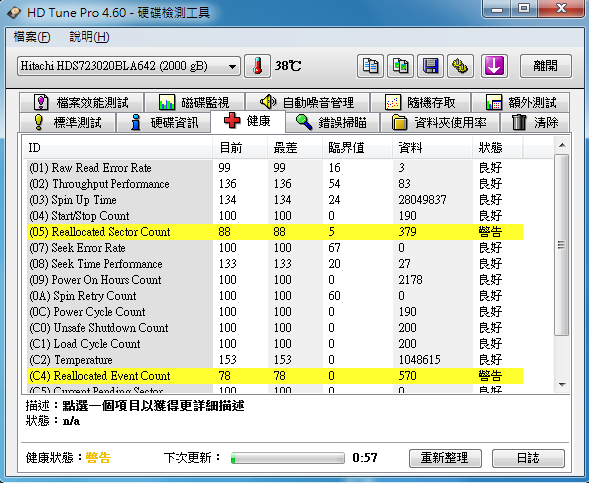The width and height of the screenshot is (589, 483).
Task: Click the 重新整理 refresh button
Action: coord(445,458)
